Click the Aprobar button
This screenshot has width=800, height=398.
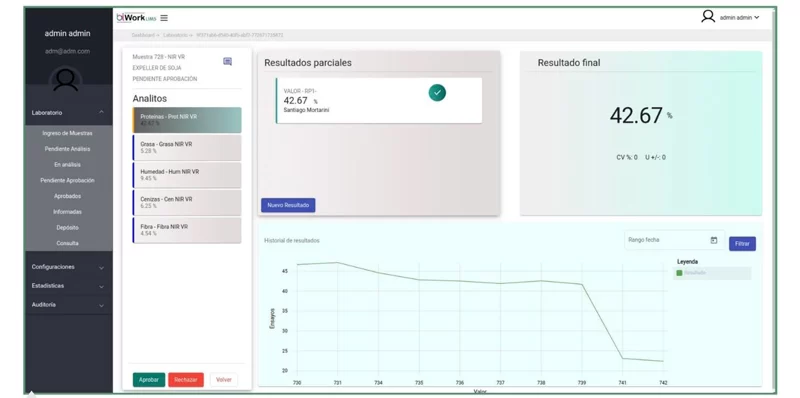[x=149, y=380]
